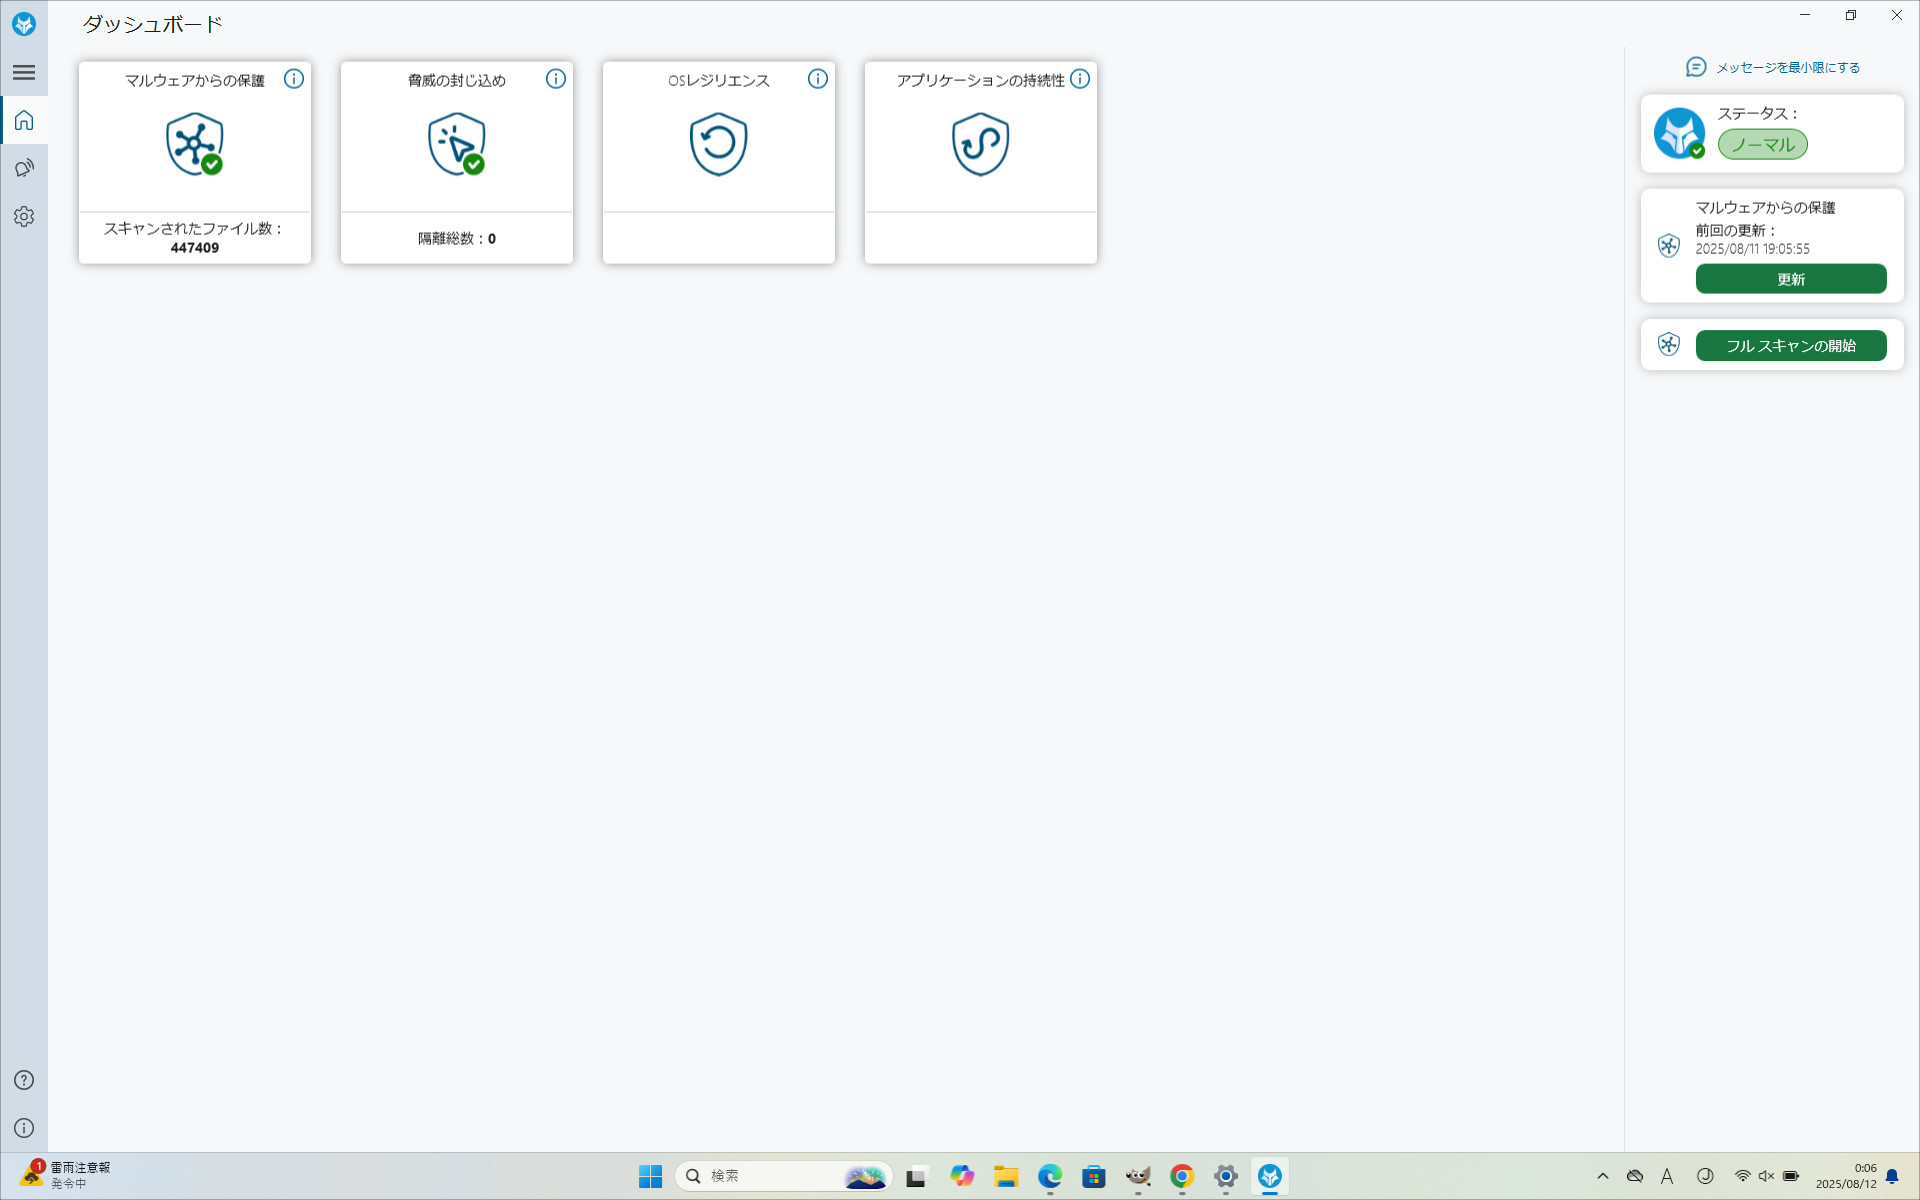
Task: Click info icon on アプリケーションの持続性 card
Action: pos(1080,79)
